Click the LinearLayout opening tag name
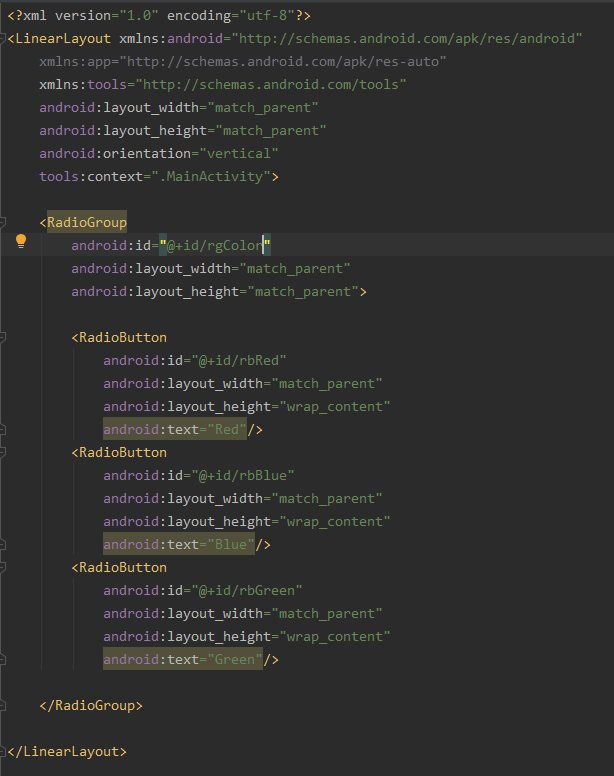This screenshot has height=776, width=614. (x=63, y=39)
